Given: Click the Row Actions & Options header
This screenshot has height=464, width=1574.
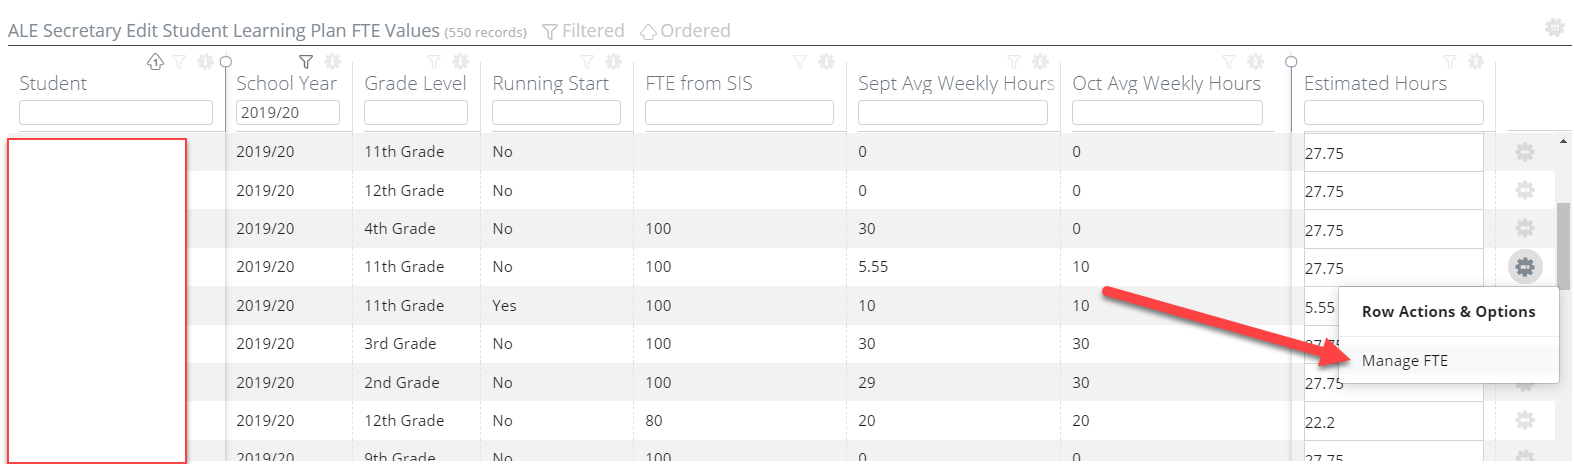Looking at the screenshot, I should click(1448, 312).
